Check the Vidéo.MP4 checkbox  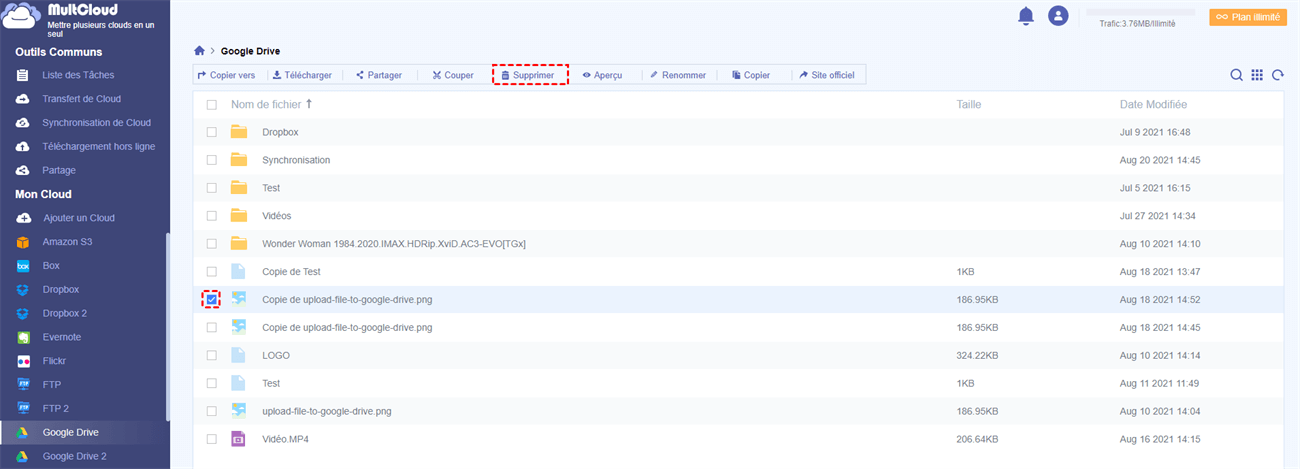click(x=211, y=439)
